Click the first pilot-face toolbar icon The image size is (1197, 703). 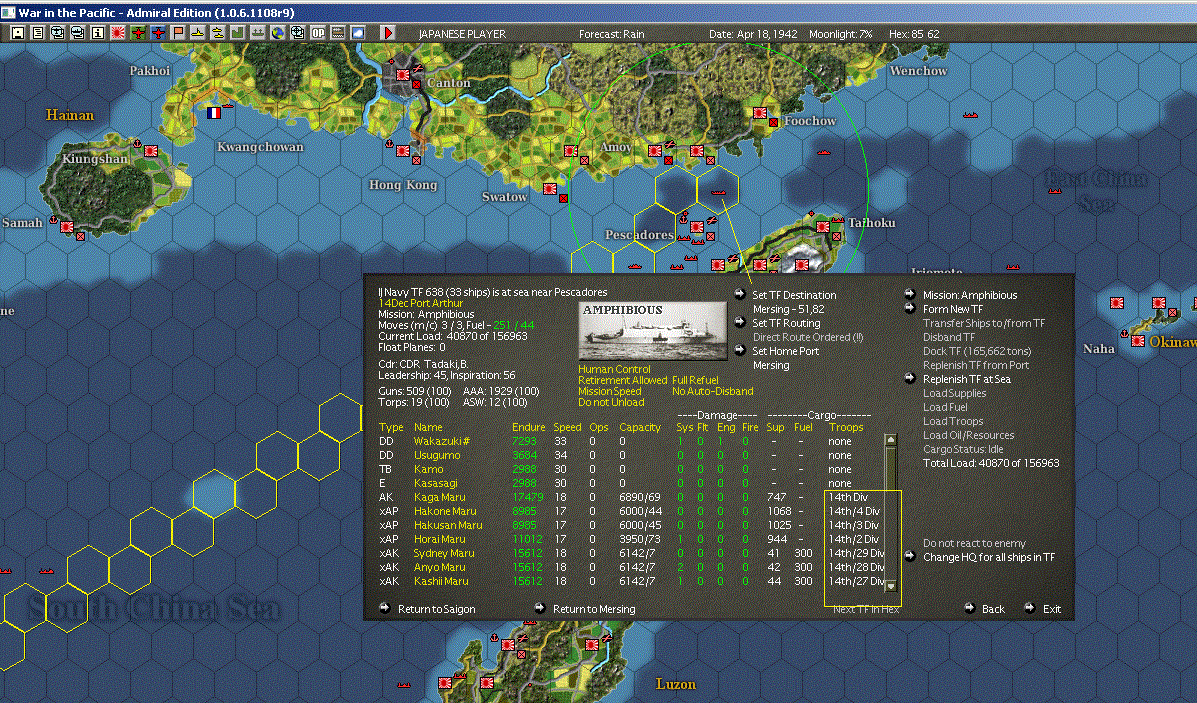point(57,33)
